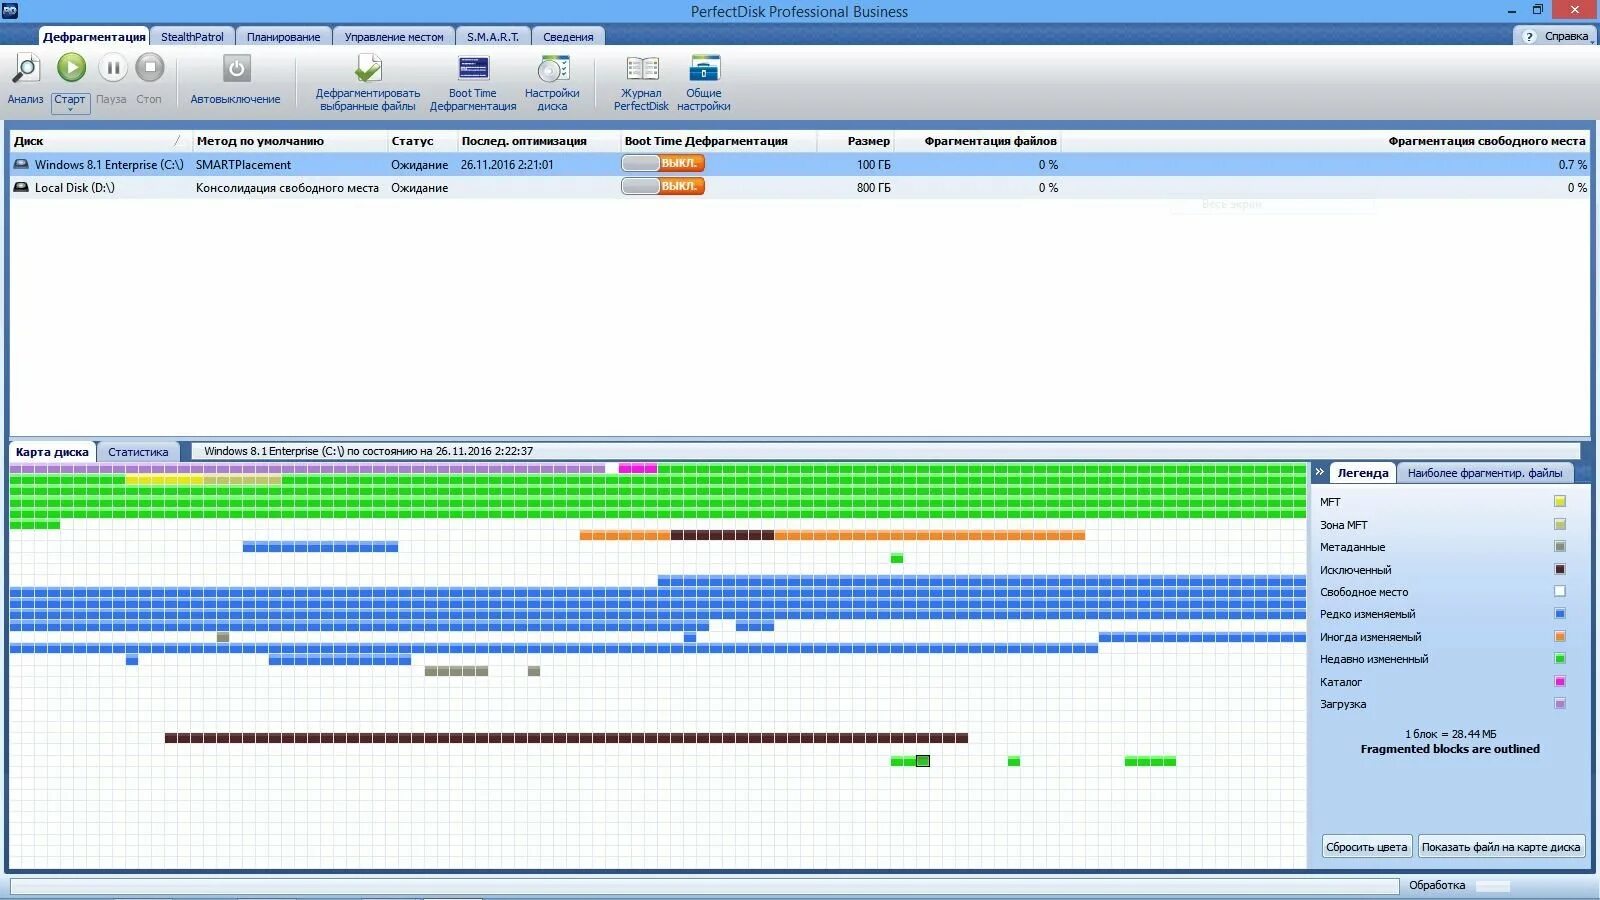
Task: Switch to the Статистика tab
Action: click(138, 452)
